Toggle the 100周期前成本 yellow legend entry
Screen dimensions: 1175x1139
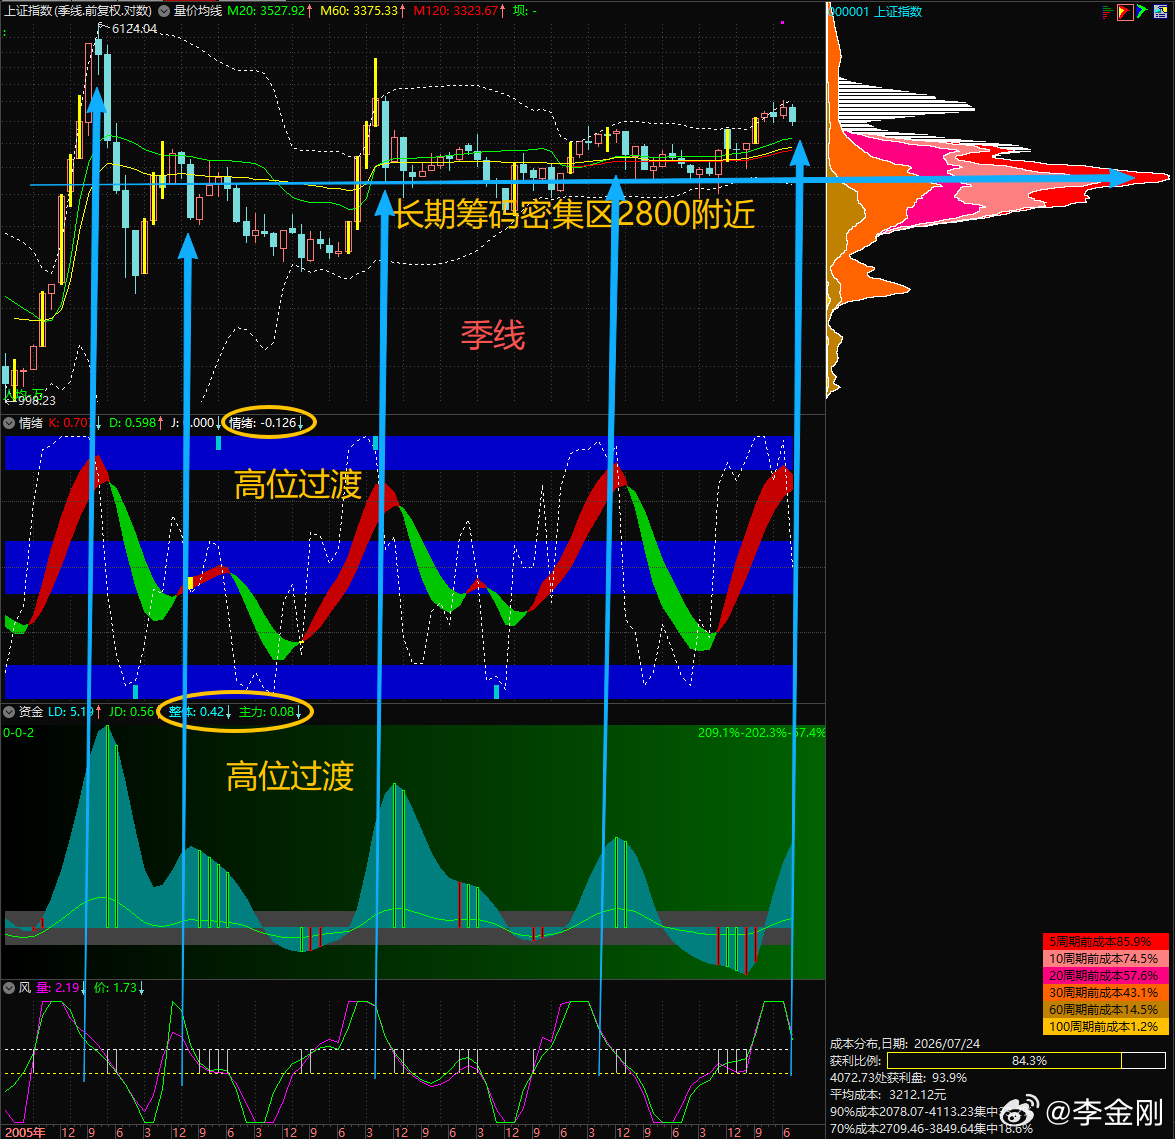click(1105, 1027)
